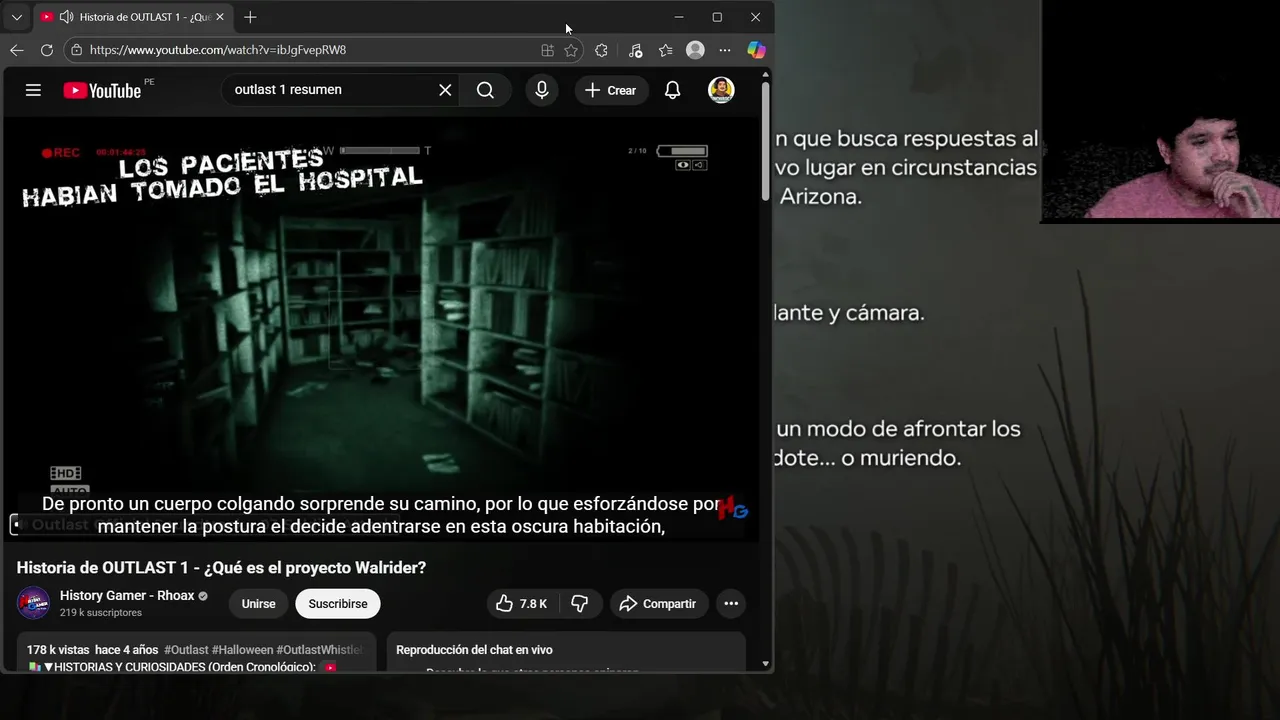Screen dimensions: 1280x720
Task: Click the page vertical scrollbar thumb
Action: (x=766, y=140)
